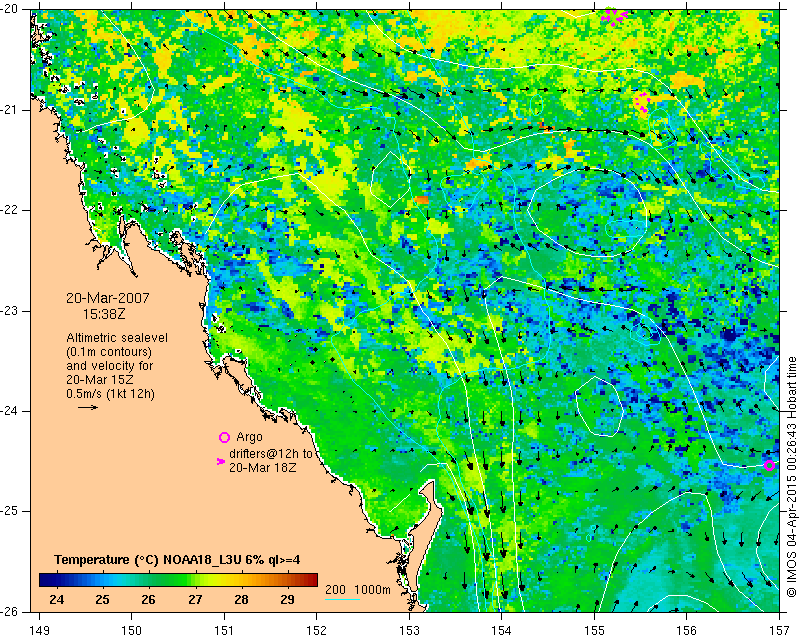Click the '150' longitude axis label
This screenshot has width=800, height=640.
[132, 630]
